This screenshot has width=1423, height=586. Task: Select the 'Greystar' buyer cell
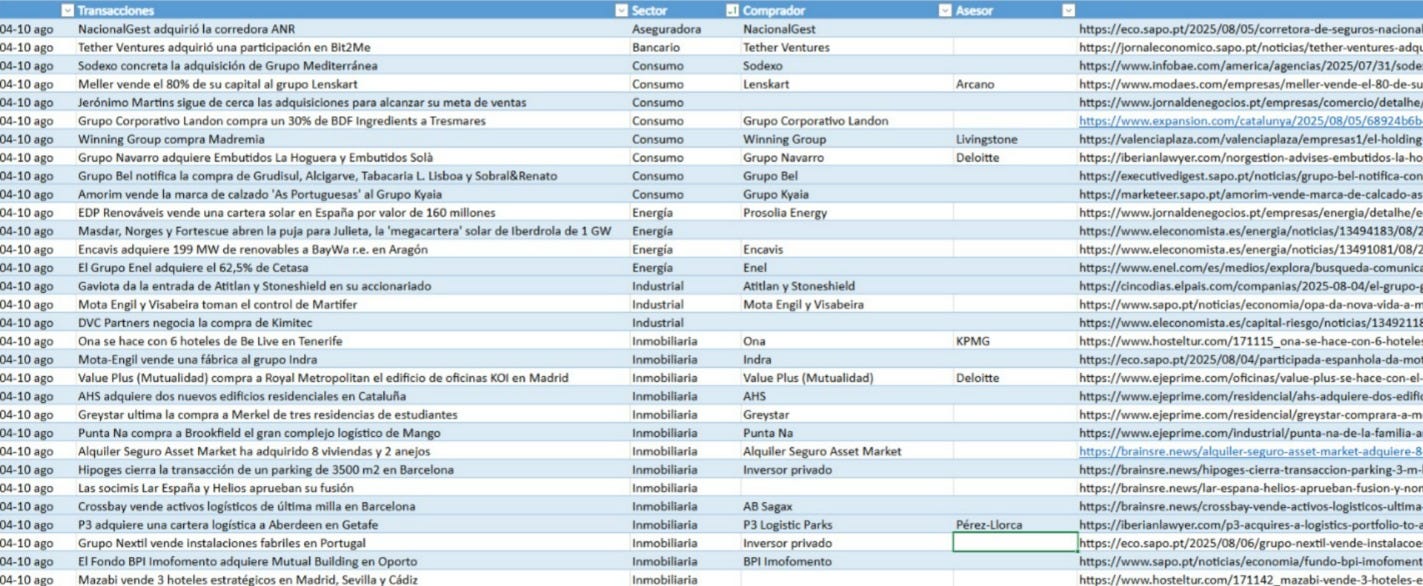[x=846, y=414]
